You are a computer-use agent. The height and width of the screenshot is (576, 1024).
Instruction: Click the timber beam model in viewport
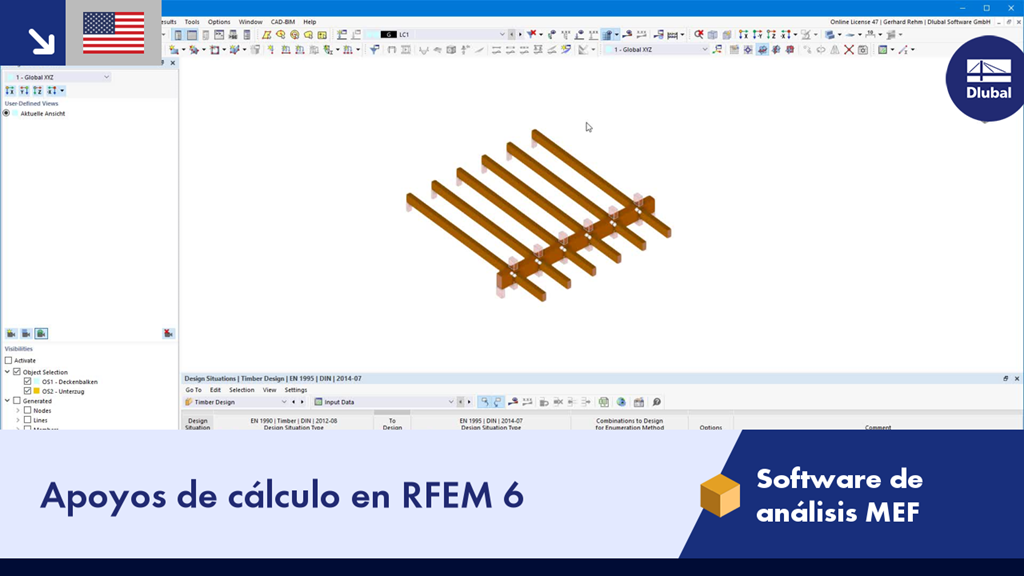pyautogui.click(x=539, y=216)
